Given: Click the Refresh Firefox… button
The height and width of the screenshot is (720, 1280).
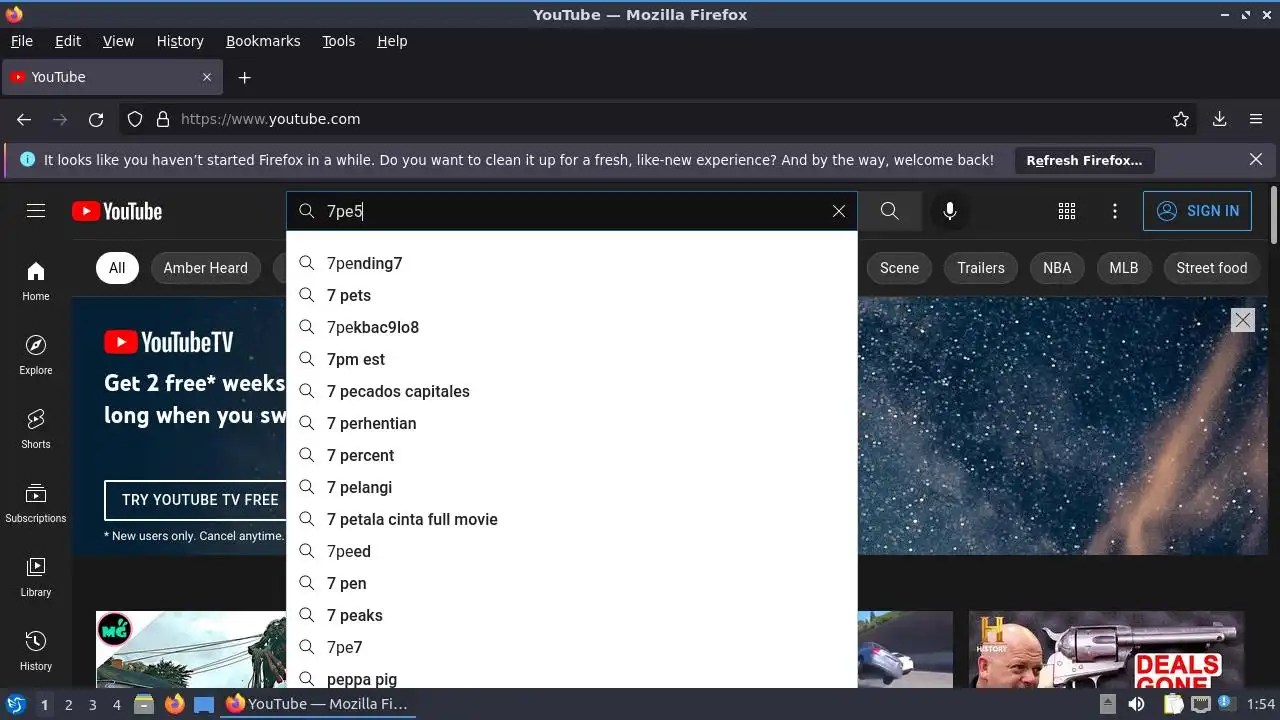Looking at the screenshot, I should (x=1084, y=160).
